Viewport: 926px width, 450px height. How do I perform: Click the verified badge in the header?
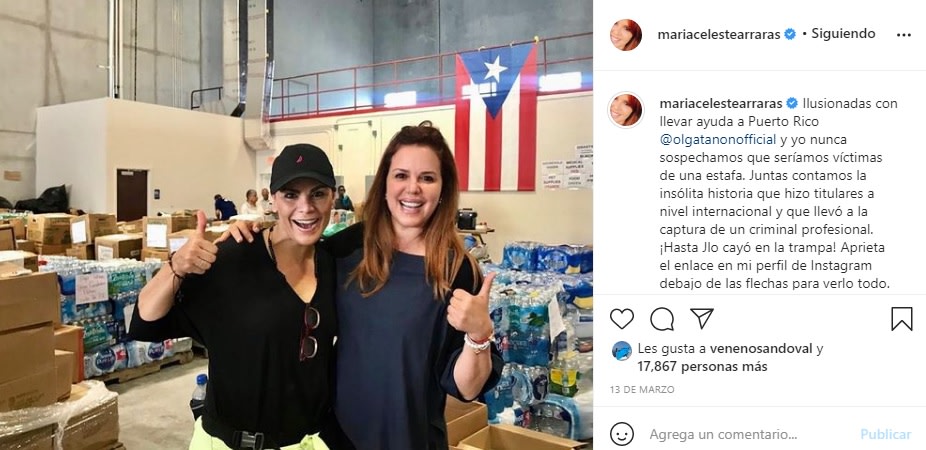(x=790, y=34)
